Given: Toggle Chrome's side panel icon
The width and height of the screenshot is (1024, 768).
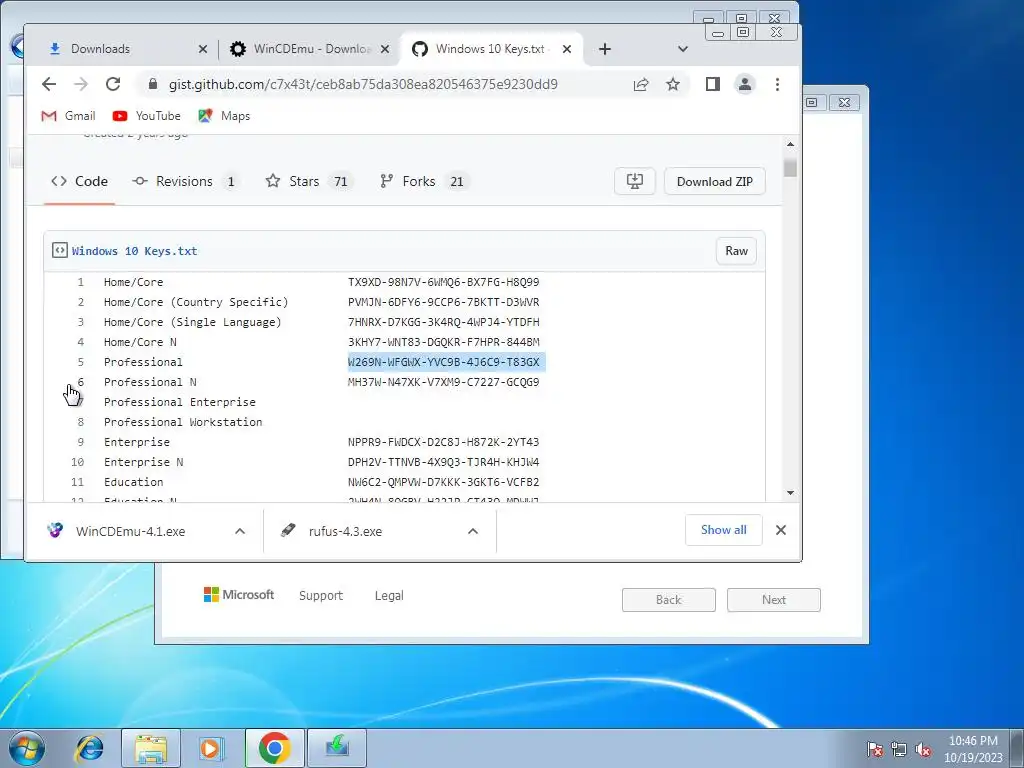Looking at the screenshot, I should [712, 84].
